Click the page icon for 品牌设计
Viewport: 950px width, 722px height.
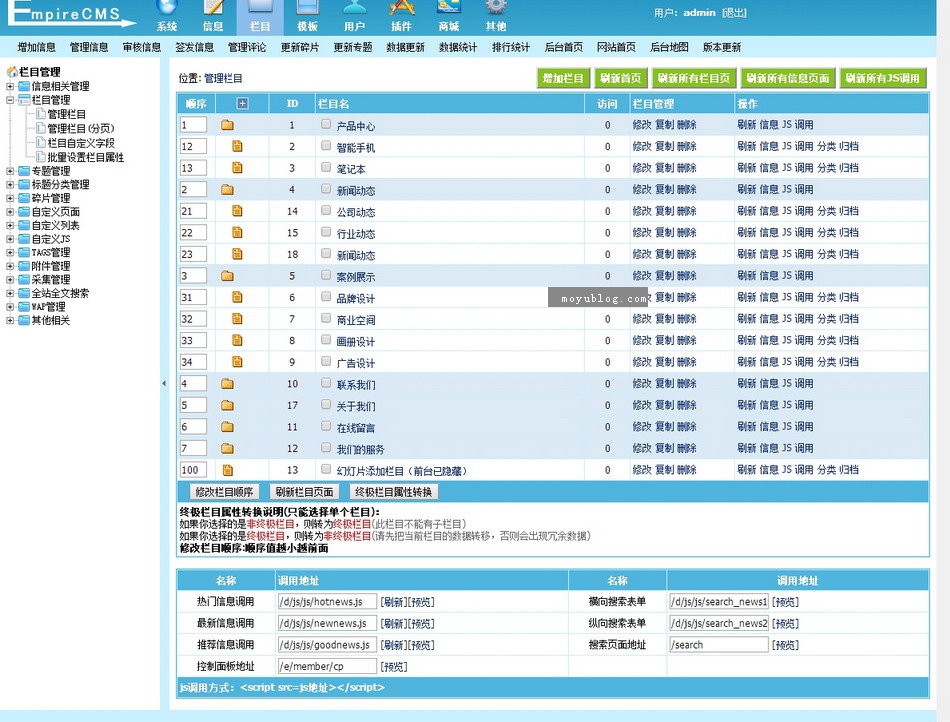click(x=238, y=297)
